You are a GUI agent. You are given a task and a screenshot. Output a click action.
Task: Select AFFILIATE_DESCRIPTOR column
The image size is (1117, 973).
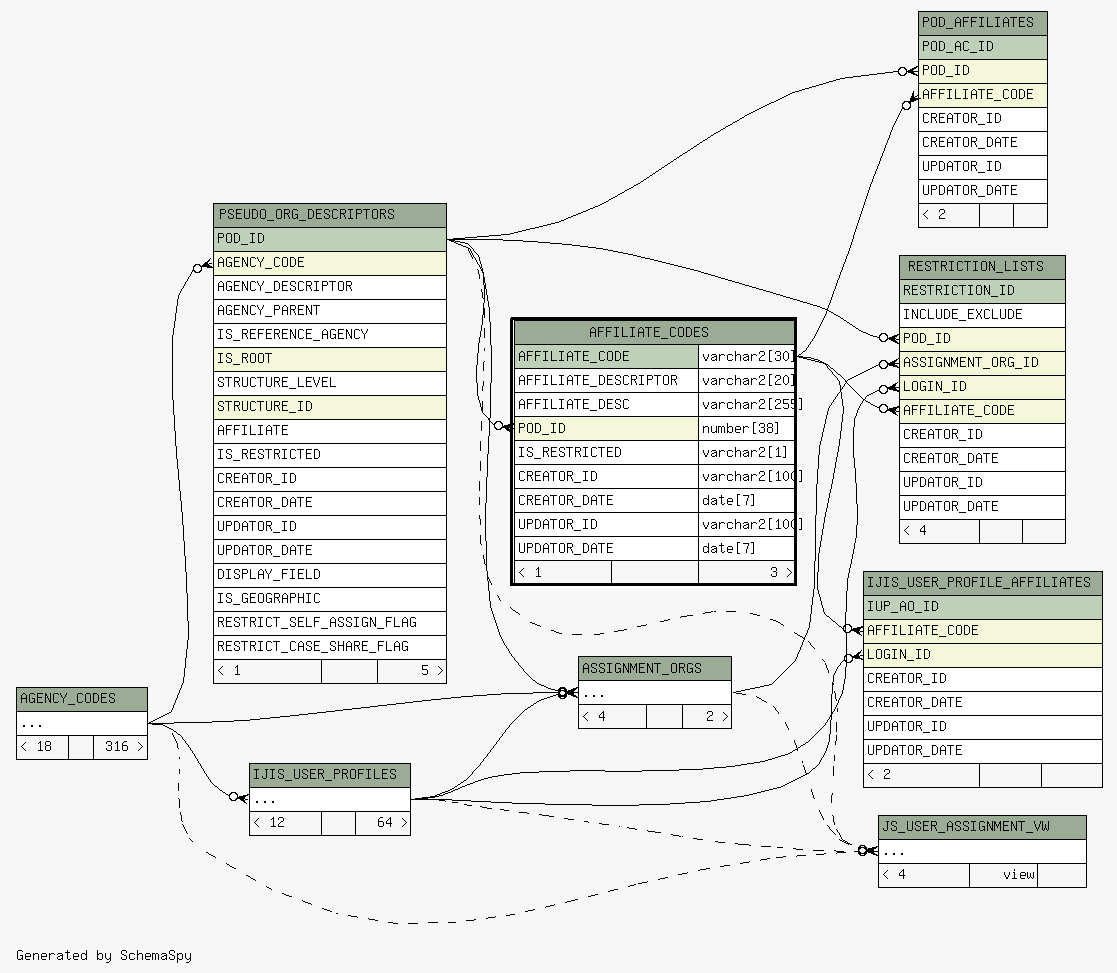tap(606, 381)
